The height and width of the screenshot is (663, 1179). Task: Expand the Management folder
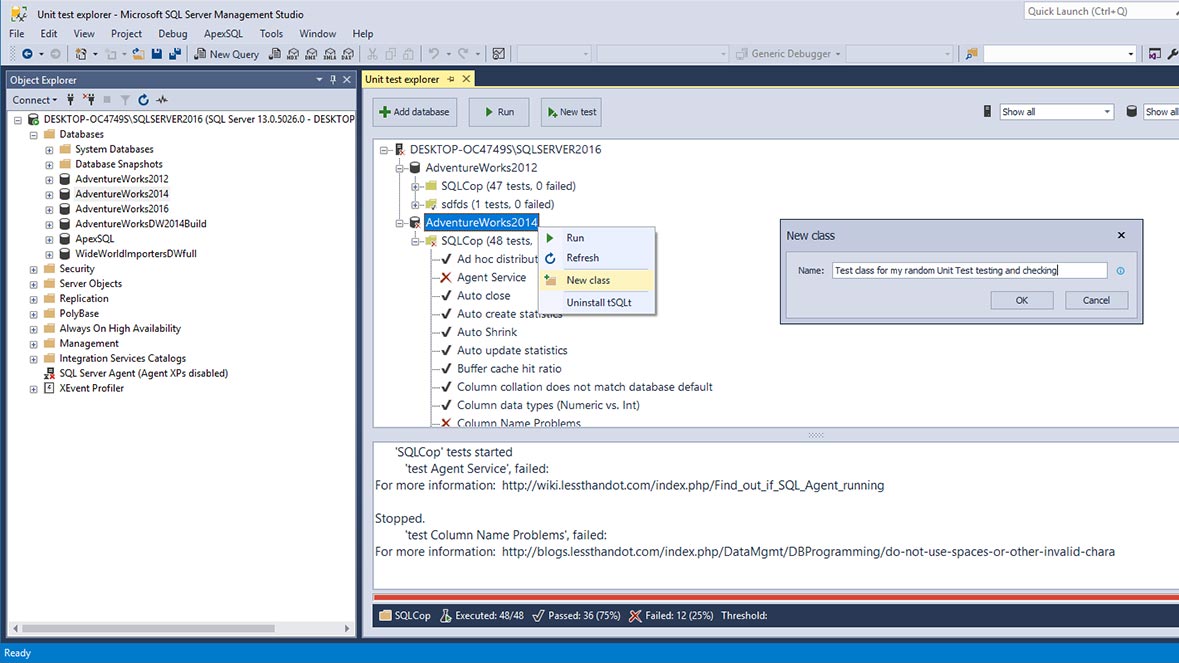[33, 344]
